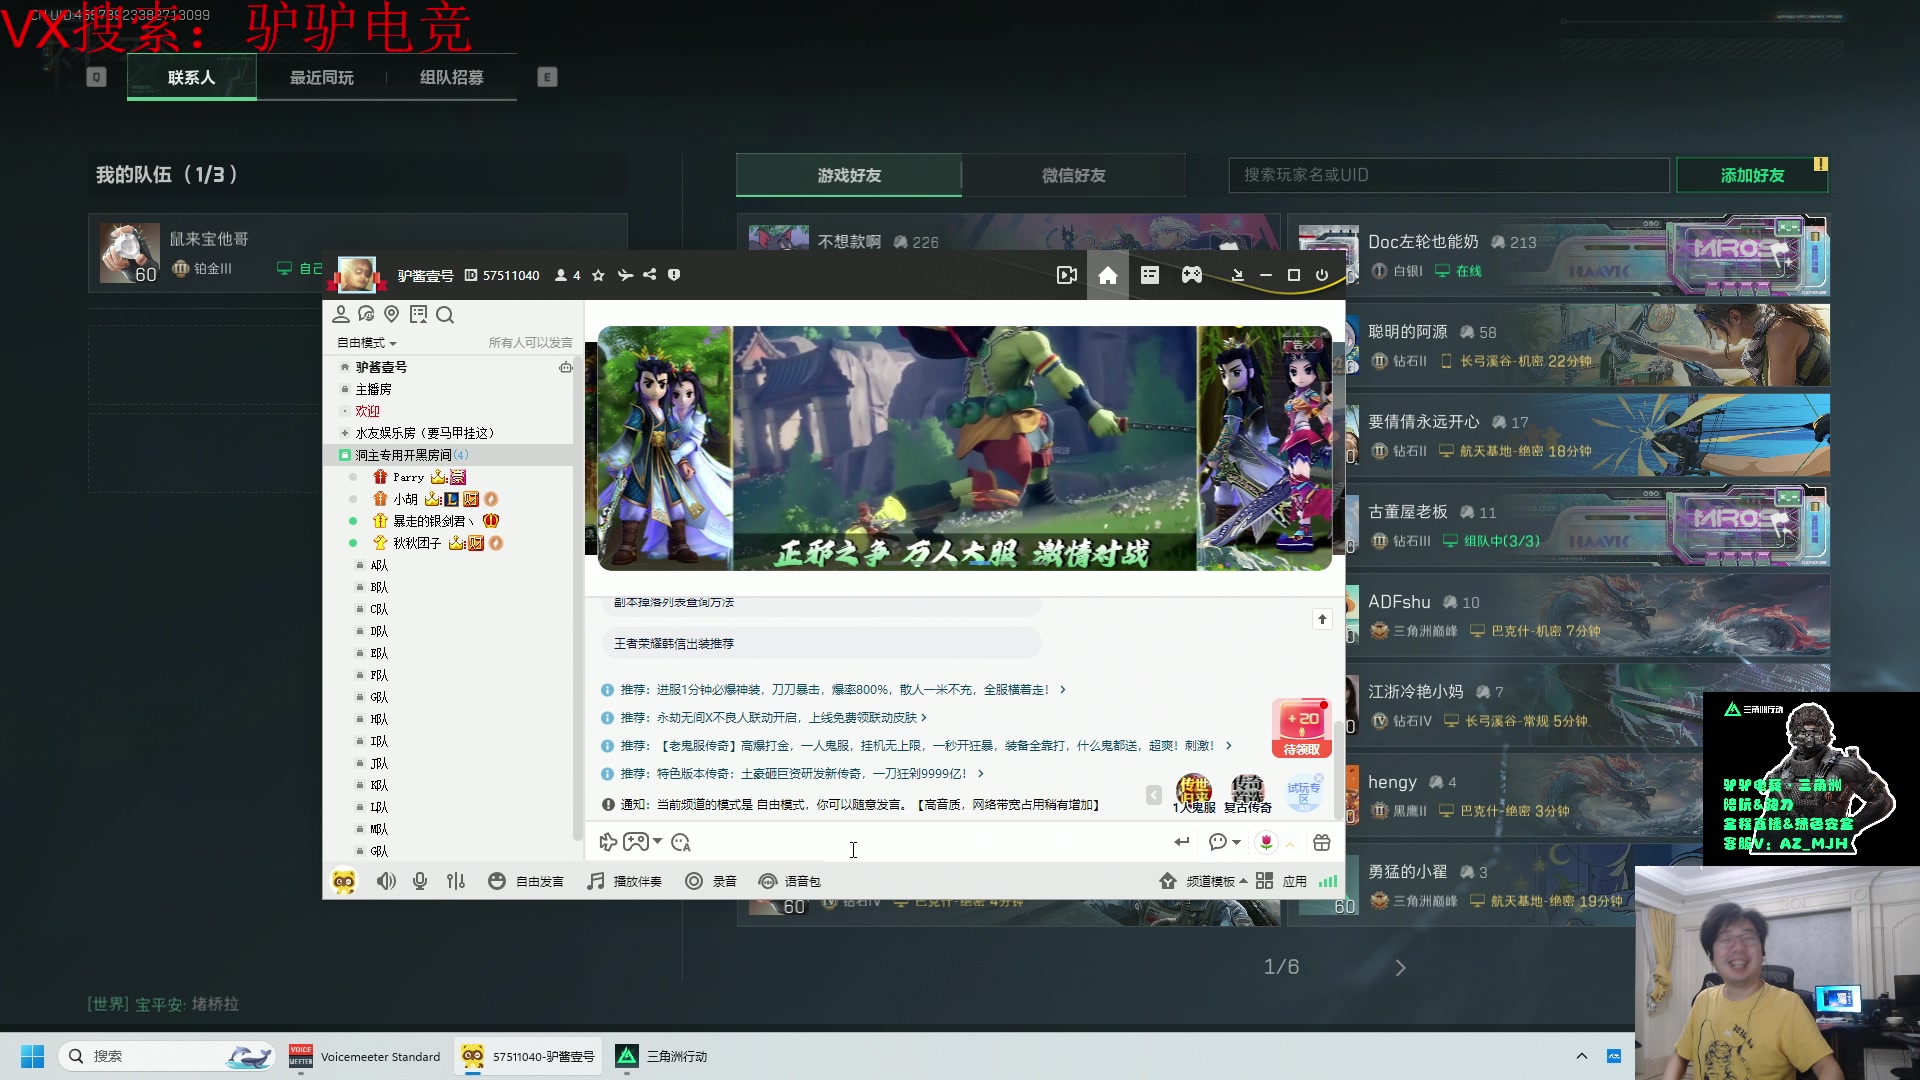Open the home icon in YY title bar
The image size is (1920, 1080).
click(1107, 275)
